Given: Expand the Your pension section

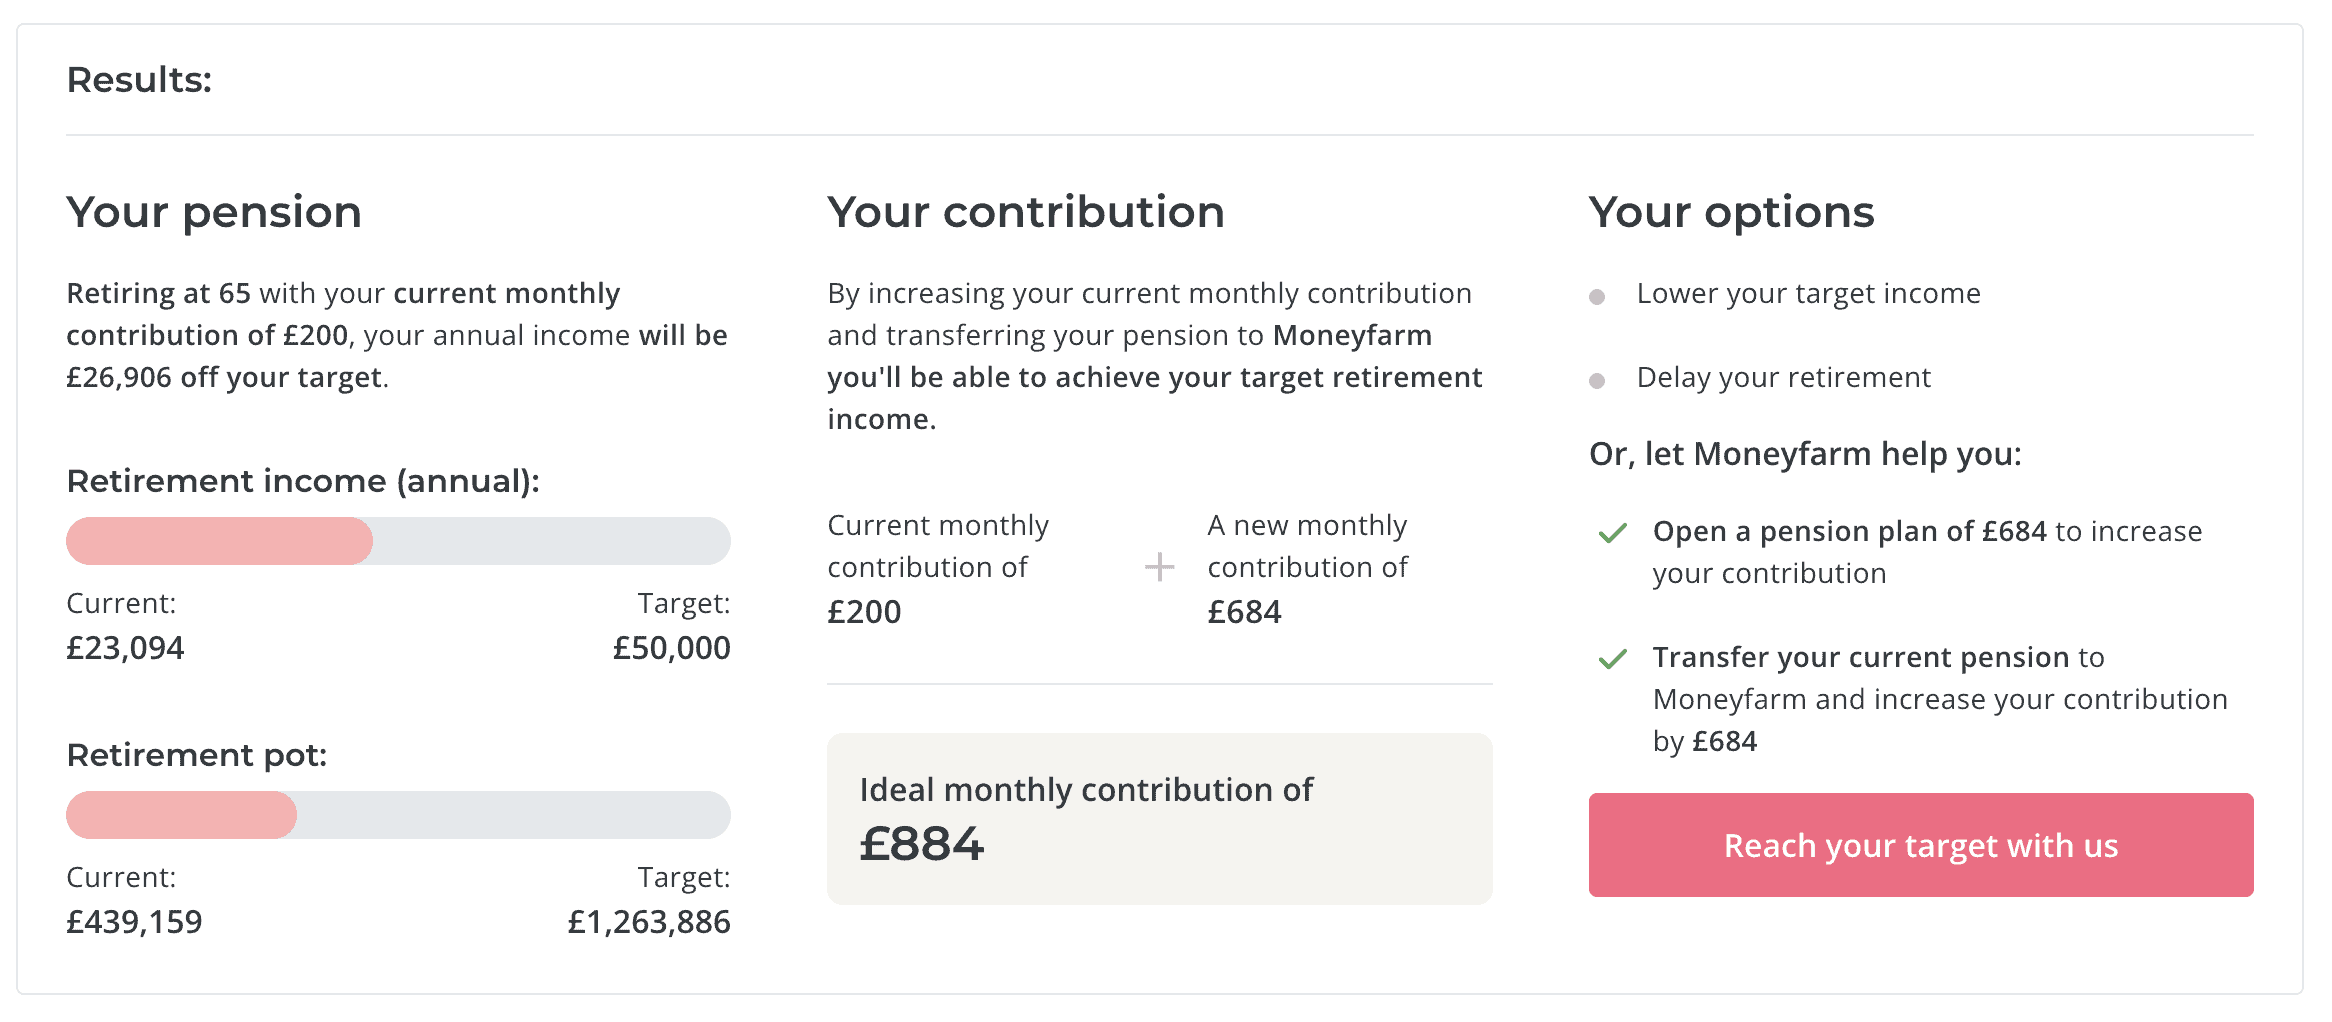Looking at the screenshot, I should click(214, 212).
